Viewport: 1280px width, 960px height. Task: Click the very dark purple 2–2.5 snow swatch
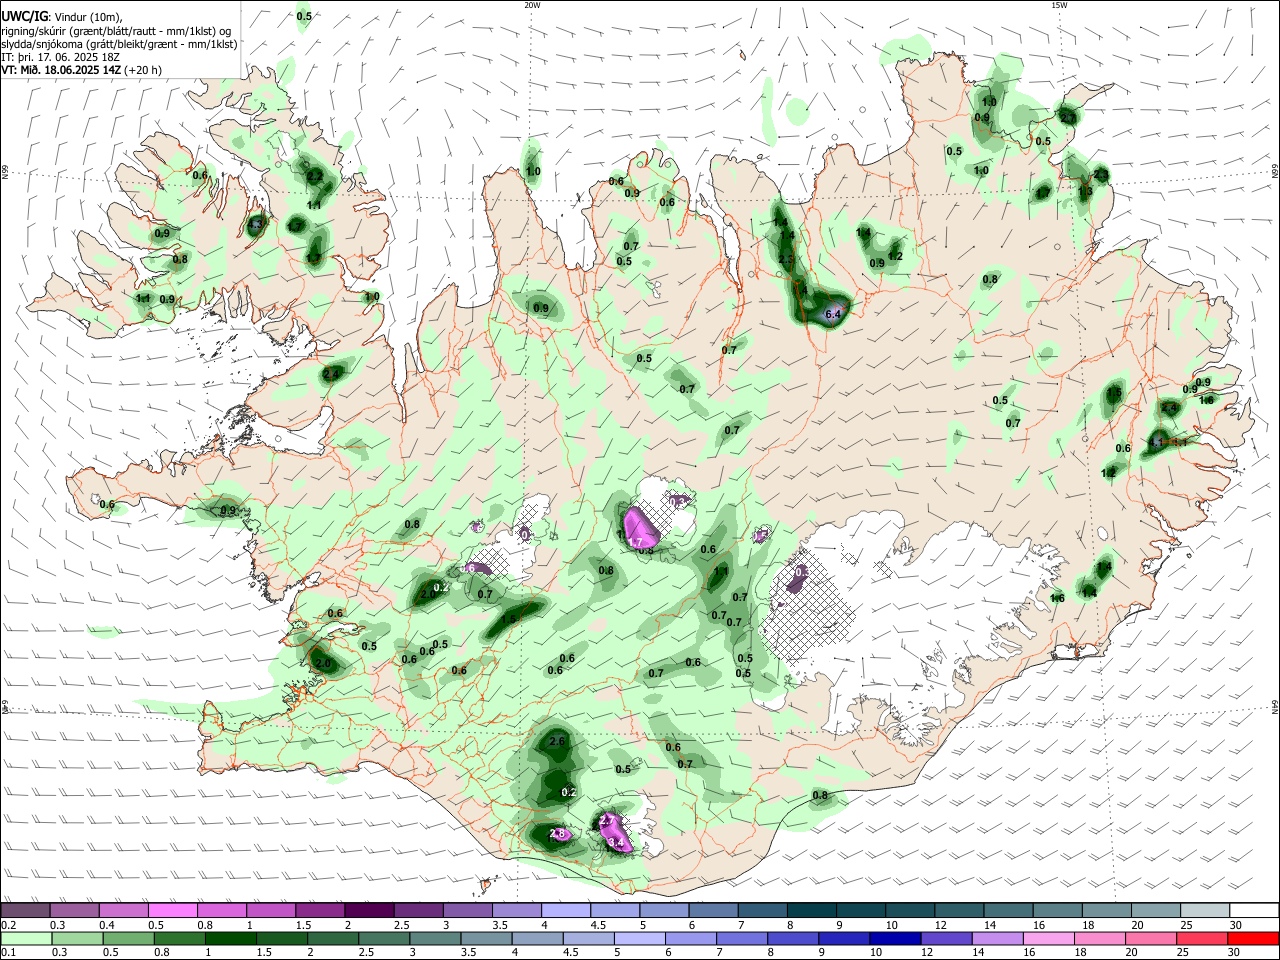[369, 910]
